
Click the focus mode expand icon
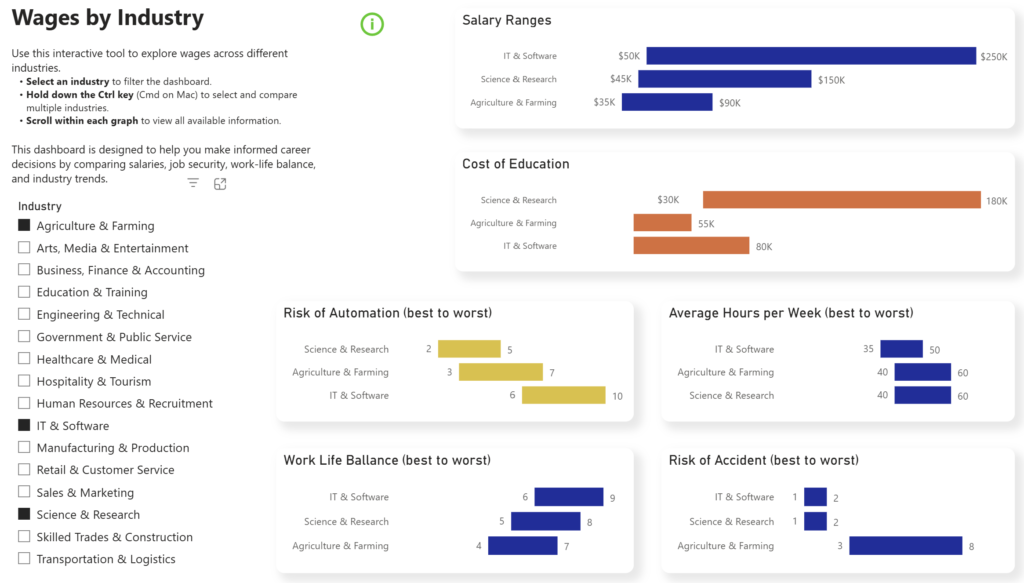point(220,184)
